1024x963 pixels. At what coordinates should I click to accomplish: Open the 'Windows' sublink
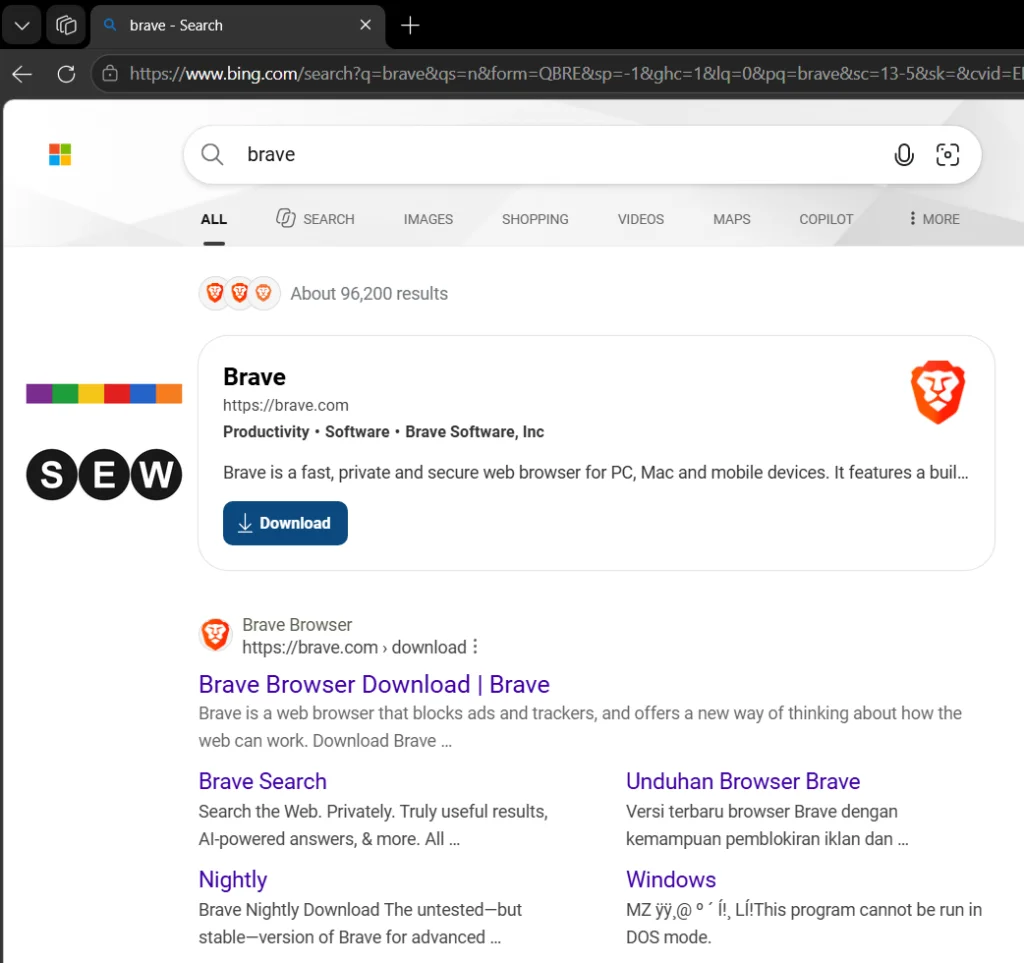(671, 879)
